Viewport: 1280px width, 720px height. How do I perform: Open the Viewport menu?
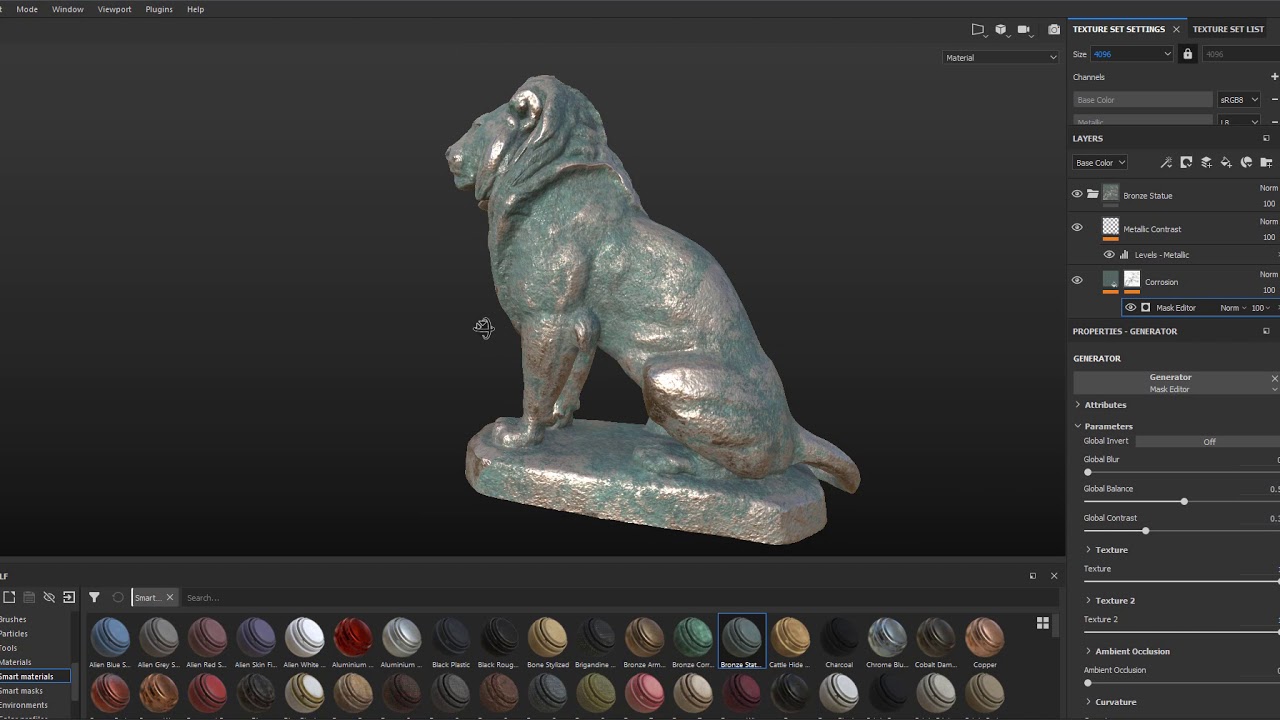pos(114,9)
